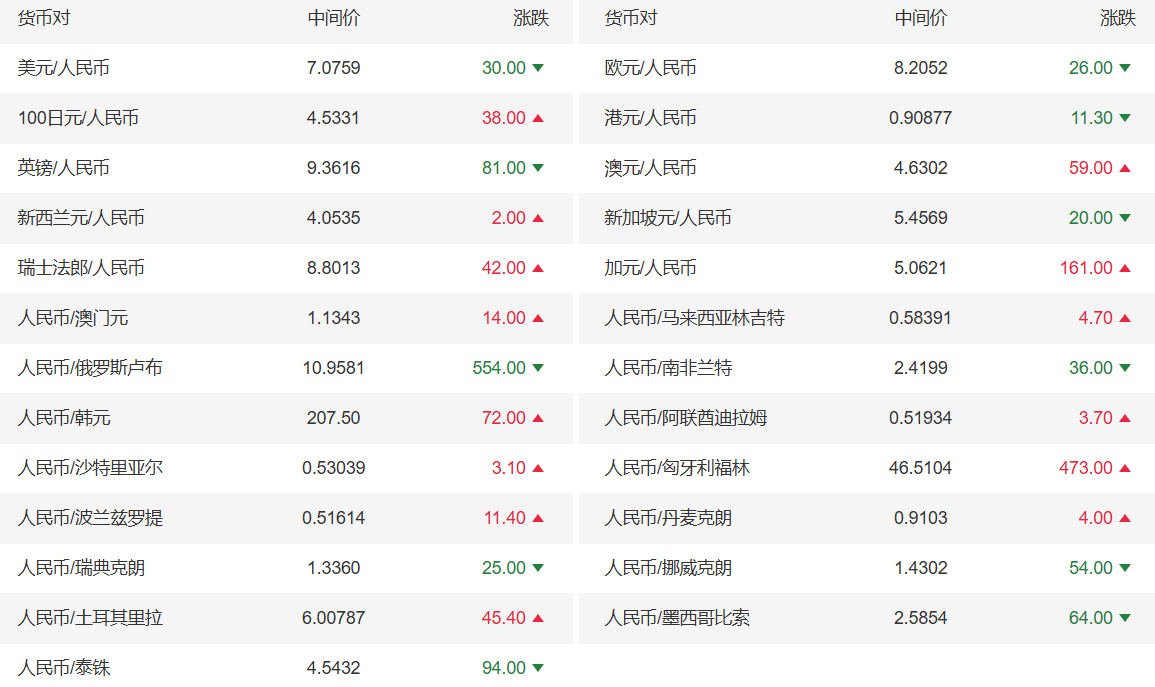Click the 46.5104 mid-price value
This screenshot has height=687, width=1155.
(920, 468)
